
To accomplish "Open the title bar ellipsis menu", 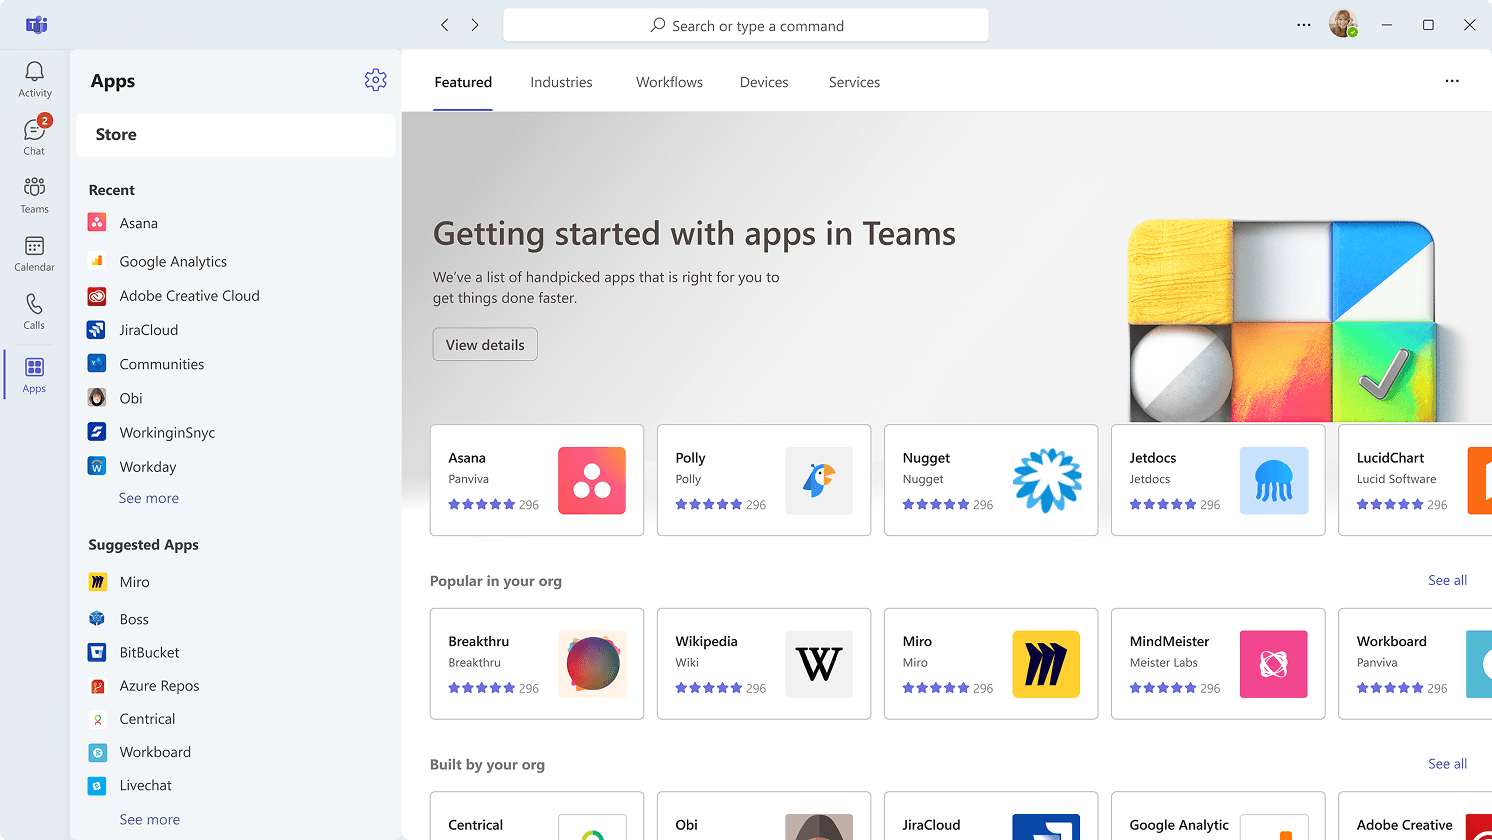I will click(x=1303, y=25).
